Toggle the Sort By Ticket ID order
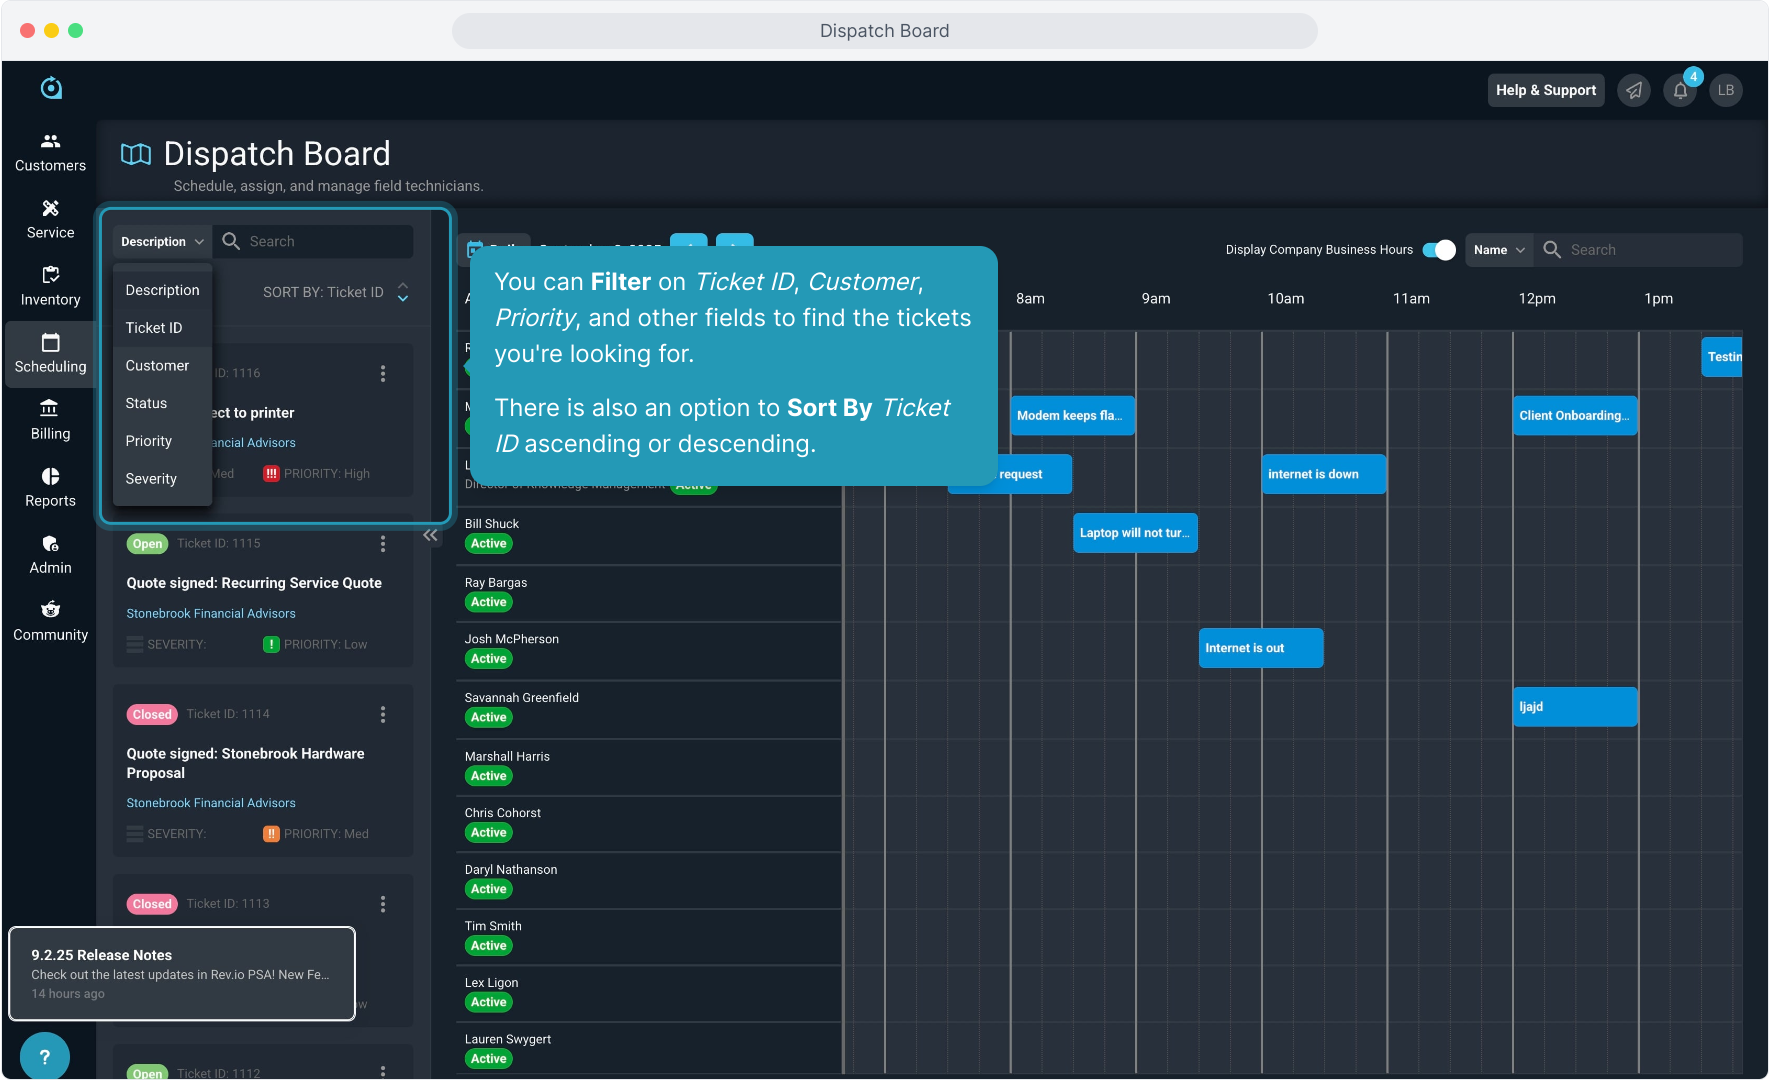The height and width of the screenshot is (1080, 1770). pos(403,292)
